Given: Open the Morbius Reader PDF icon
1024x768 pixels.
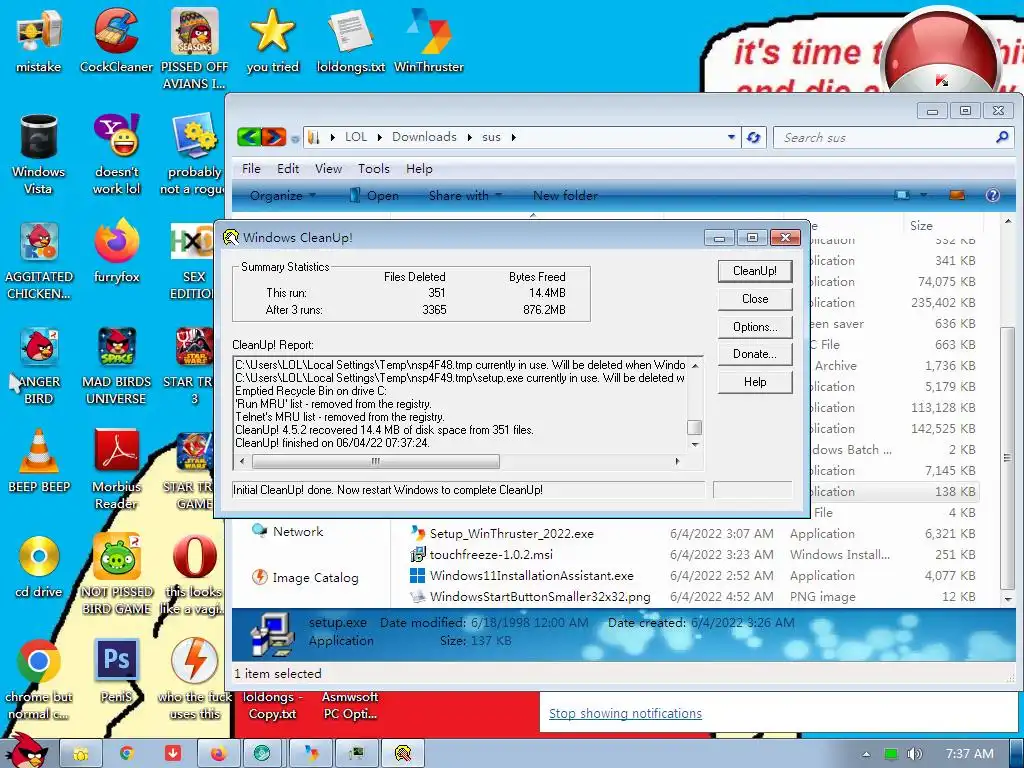Looking at the screenshot, I should 116,469.
